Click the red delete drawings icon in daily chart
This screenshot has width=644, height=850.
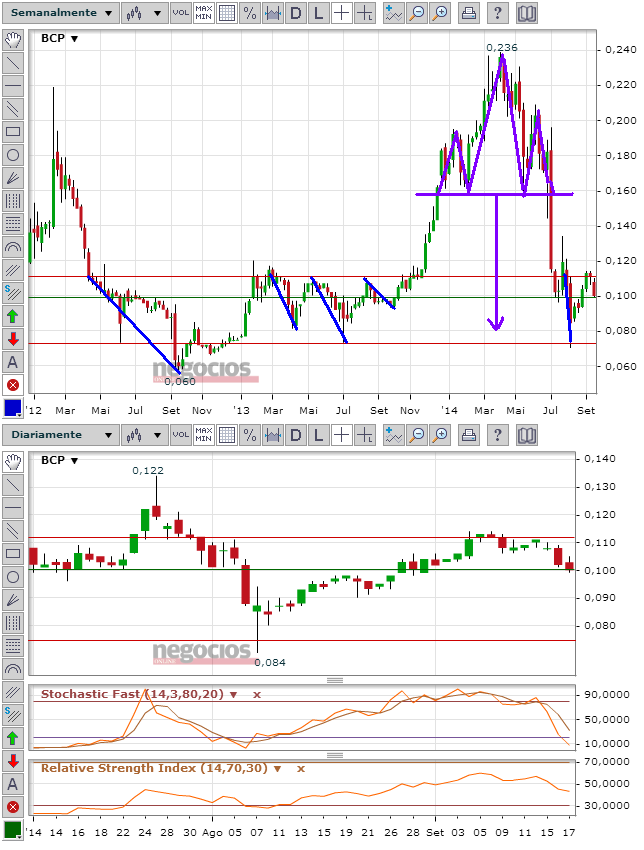pos(12,807)
